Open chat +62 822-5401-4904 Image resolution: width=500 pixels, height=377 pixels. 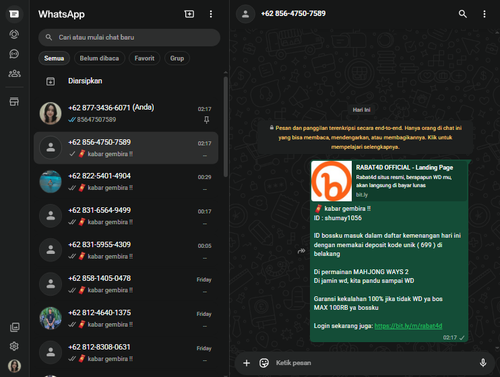click(x=126, y=182)
